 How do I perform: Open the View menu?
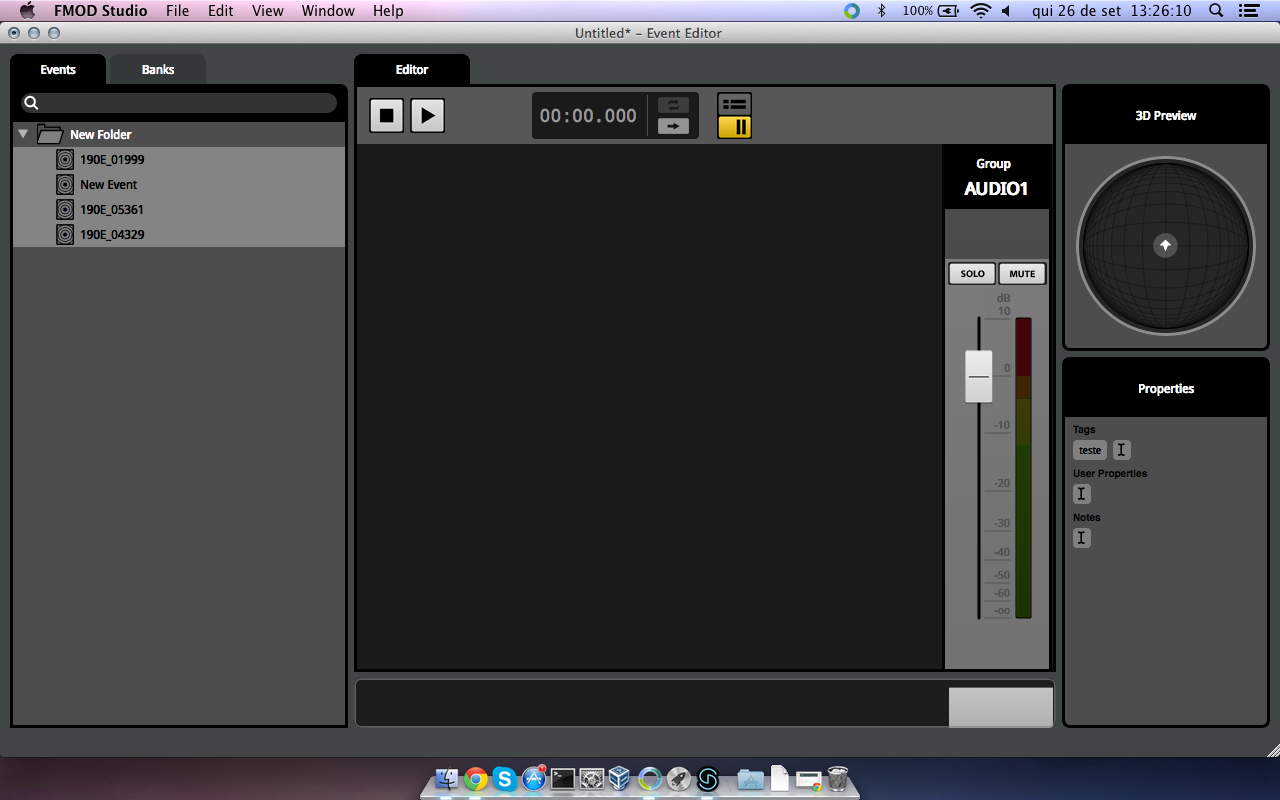[268, 11]
